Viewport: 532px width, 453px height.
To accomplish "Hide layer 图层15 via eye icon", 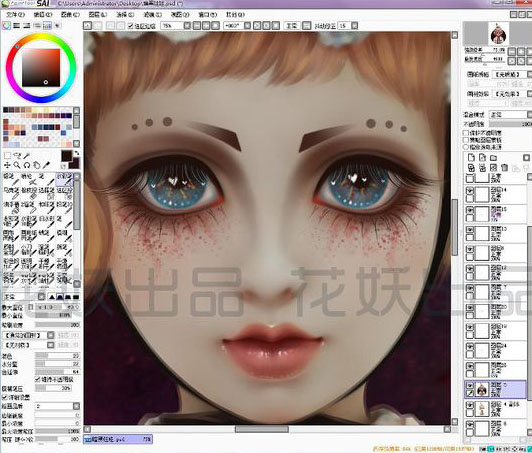I will (470, 210).
